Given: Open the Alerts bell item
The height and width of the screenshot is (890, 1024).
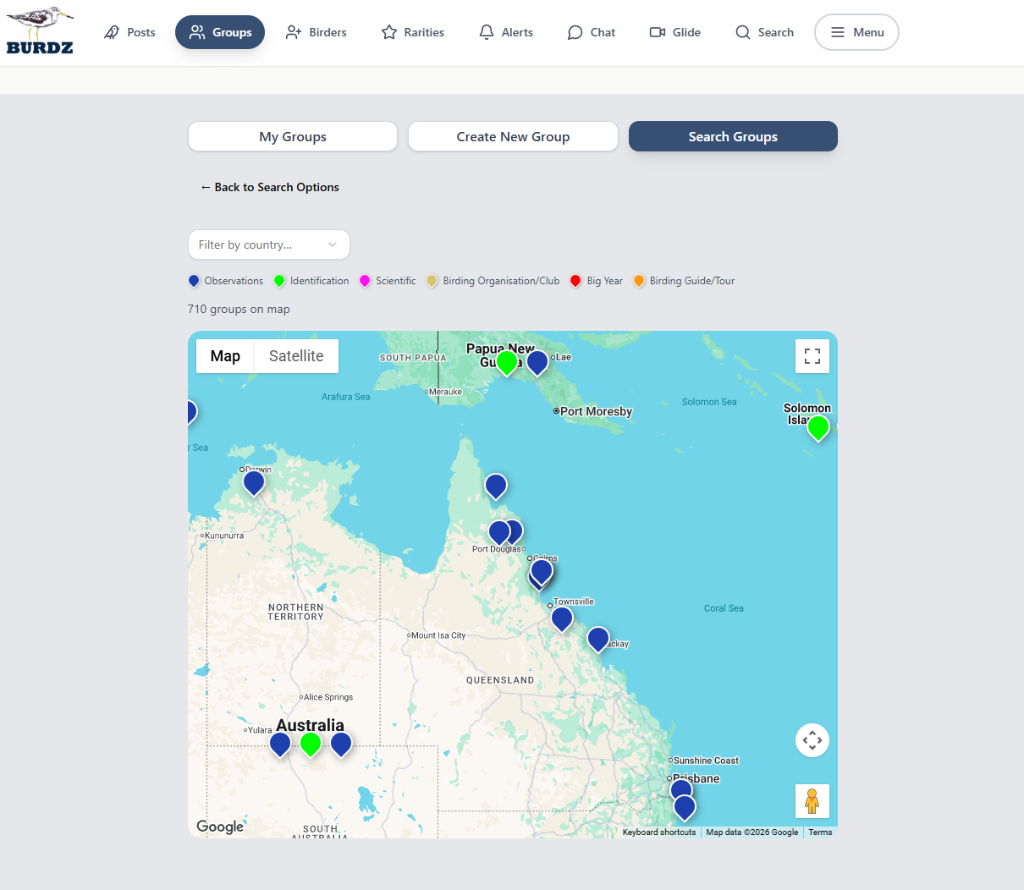Looking at the screenshot, I should click(x=506, y=32).
